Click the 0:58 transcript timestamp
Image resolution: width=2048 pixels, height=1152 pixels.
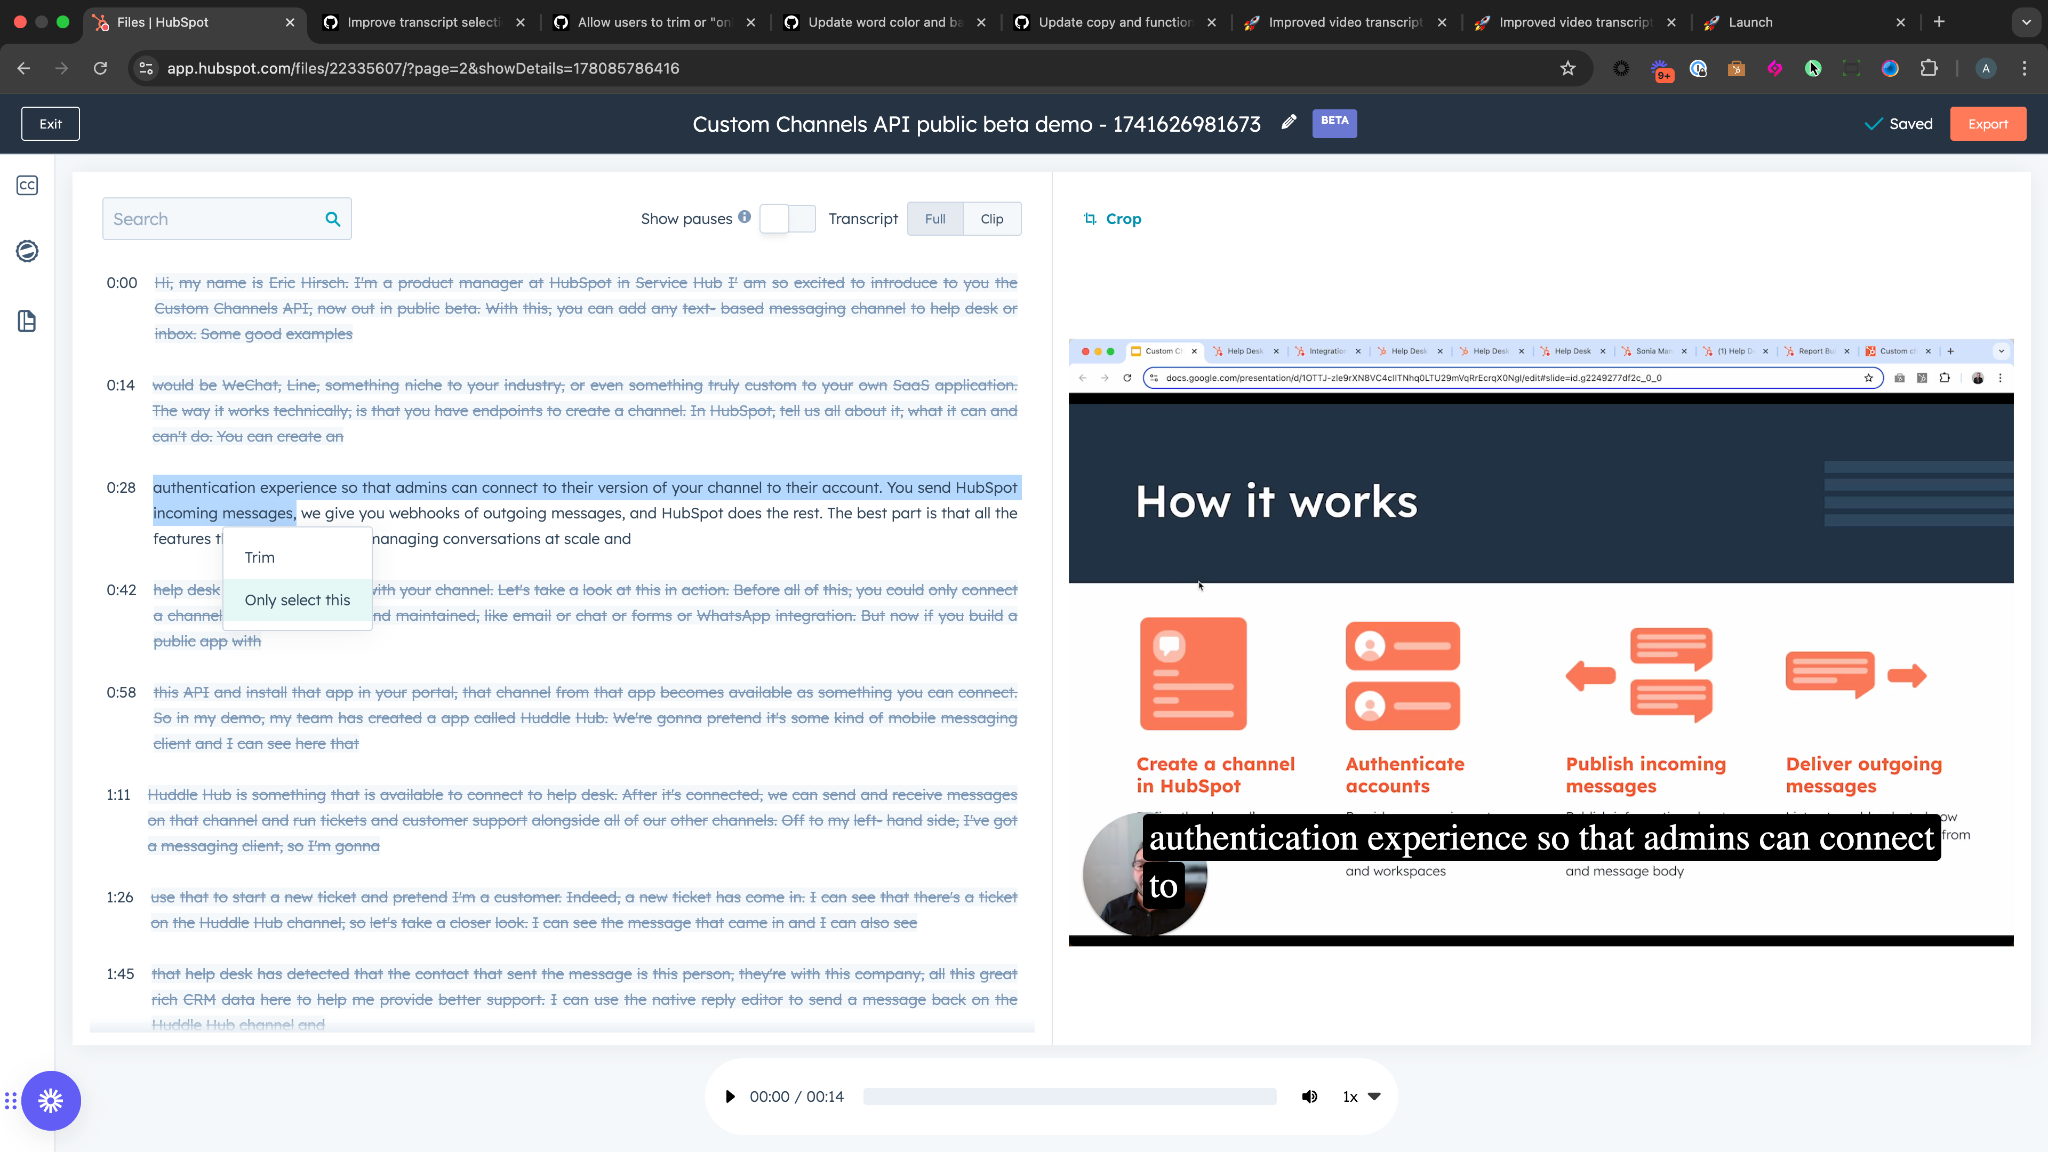[x=121, y=692]
